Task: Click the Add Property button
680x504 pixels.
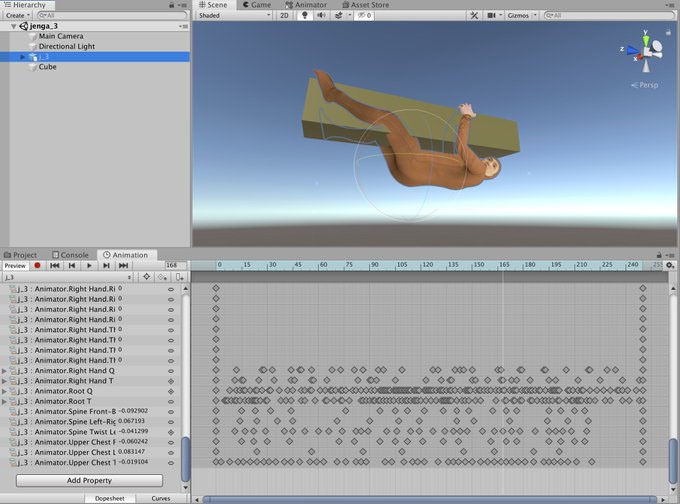Action: click(x=89, y=481)
